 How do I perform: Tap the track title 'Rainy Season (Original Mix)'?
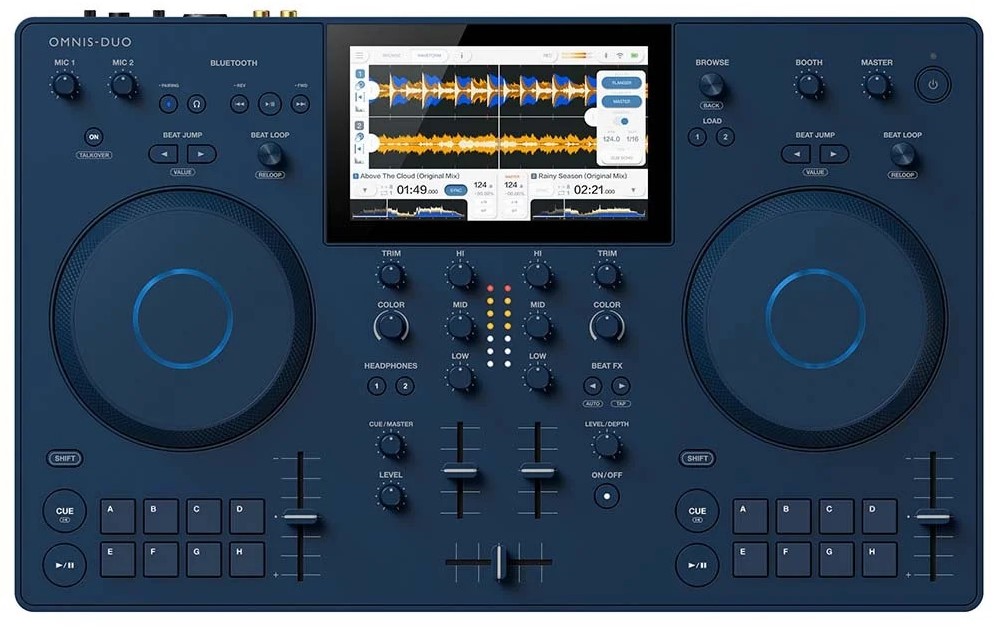click(x=583, y=176)
